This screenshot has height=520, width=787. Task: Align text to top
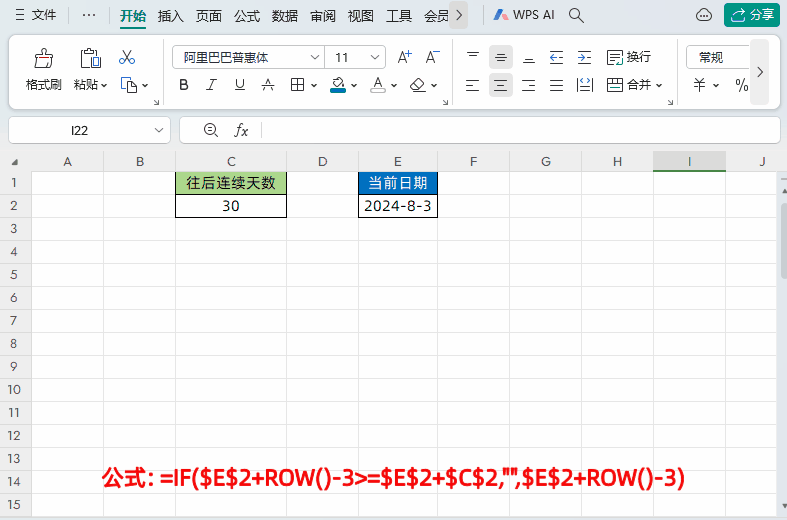473,57
